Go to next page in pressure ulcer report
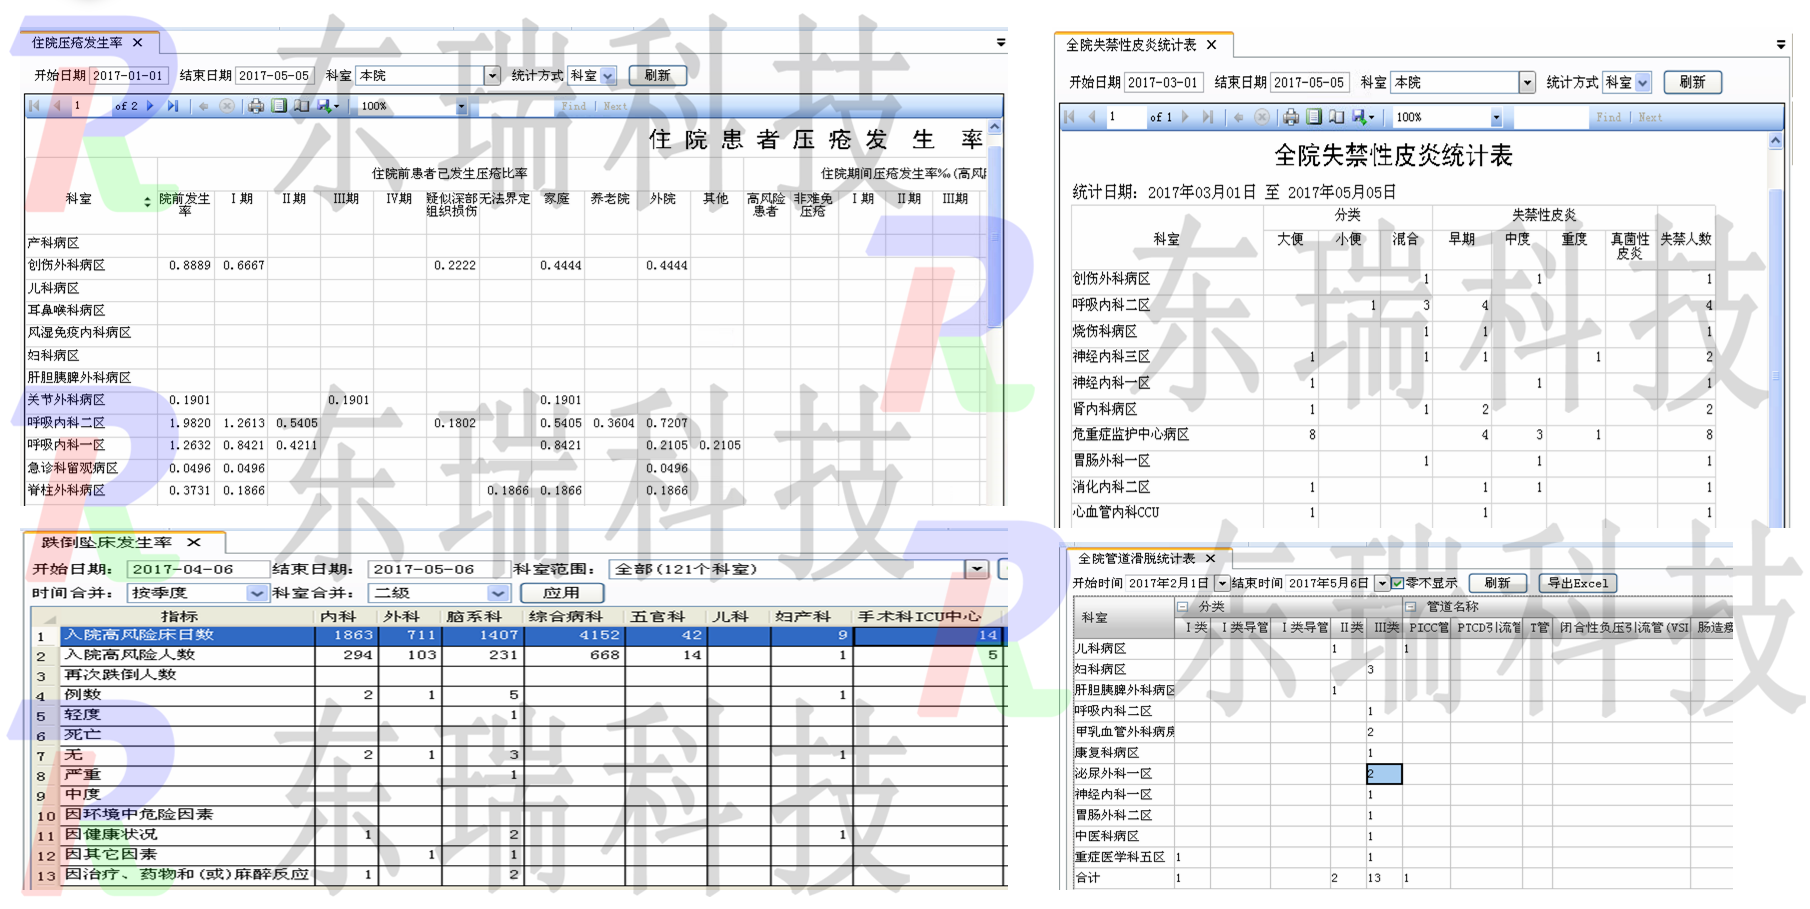This screenshot has height=909, width=1810. pyautogui.click(x=151, y=106)
